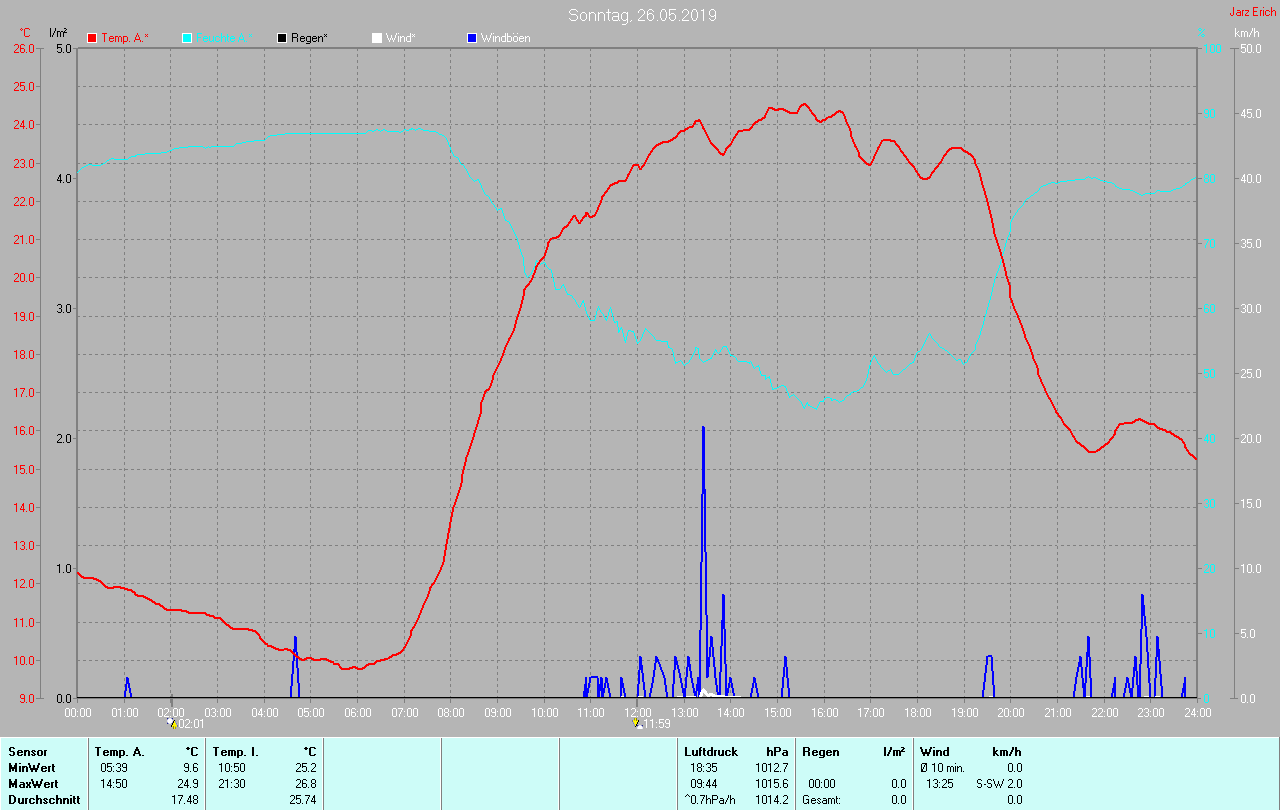The image size is (1280, 810).
Task: Click the 'Sensor' header in the table
Action: tap(27, 752)
